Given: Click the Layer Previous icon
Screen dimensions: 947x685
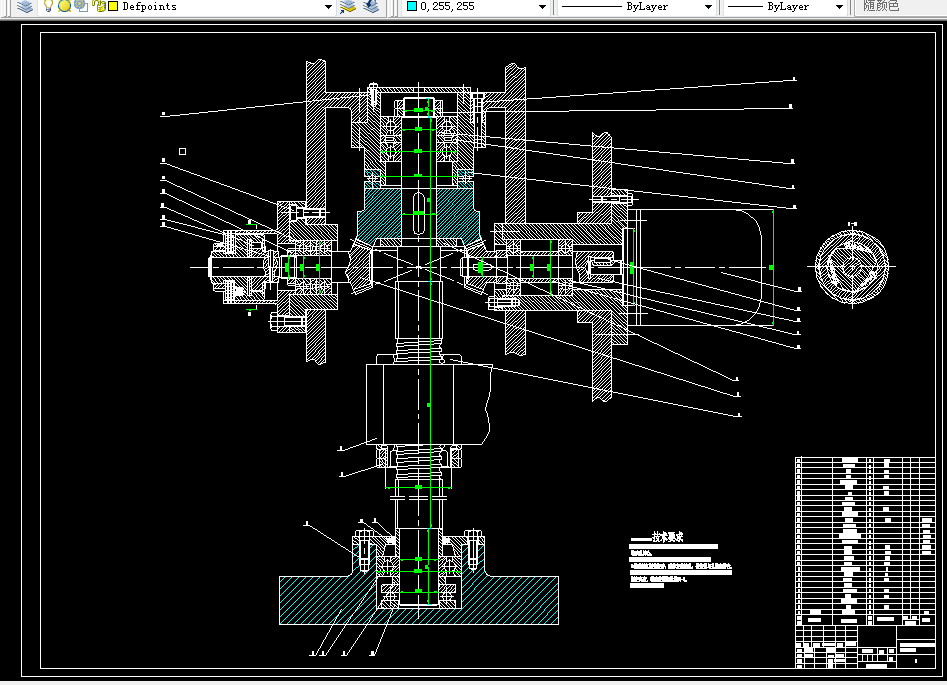Looking at the screenshot, I should 371,6.
